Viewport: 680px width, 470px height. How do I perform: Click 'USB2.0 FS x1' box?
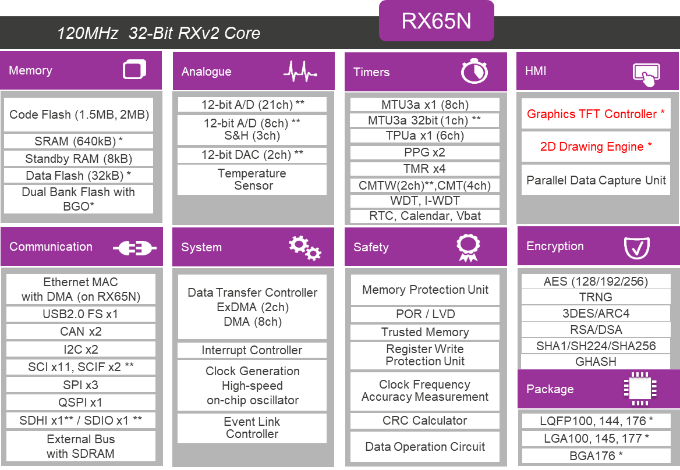pos(81,314)
